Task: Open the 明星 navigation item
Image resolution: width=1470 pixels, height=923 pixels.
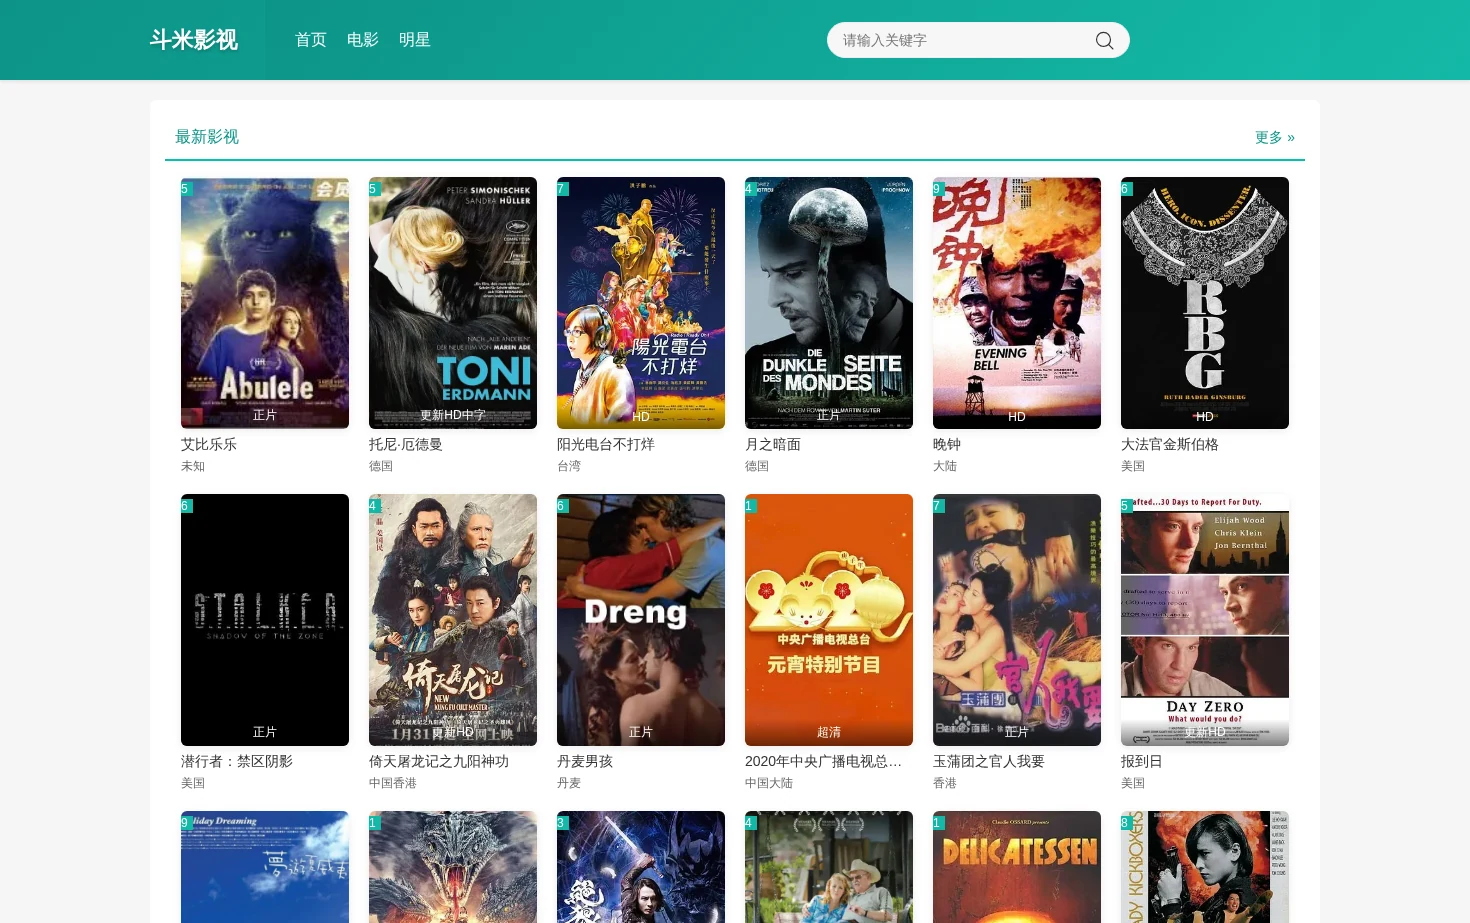Action: coord(415,40)
